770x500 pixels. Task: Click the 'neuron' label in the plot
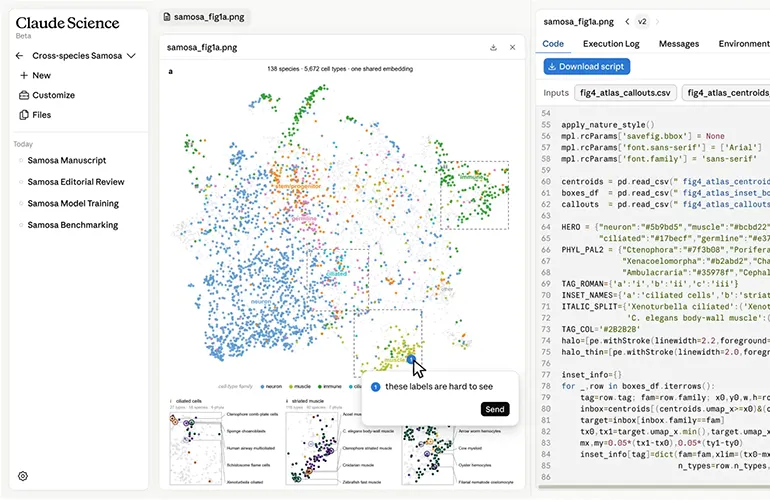point(260,302)
